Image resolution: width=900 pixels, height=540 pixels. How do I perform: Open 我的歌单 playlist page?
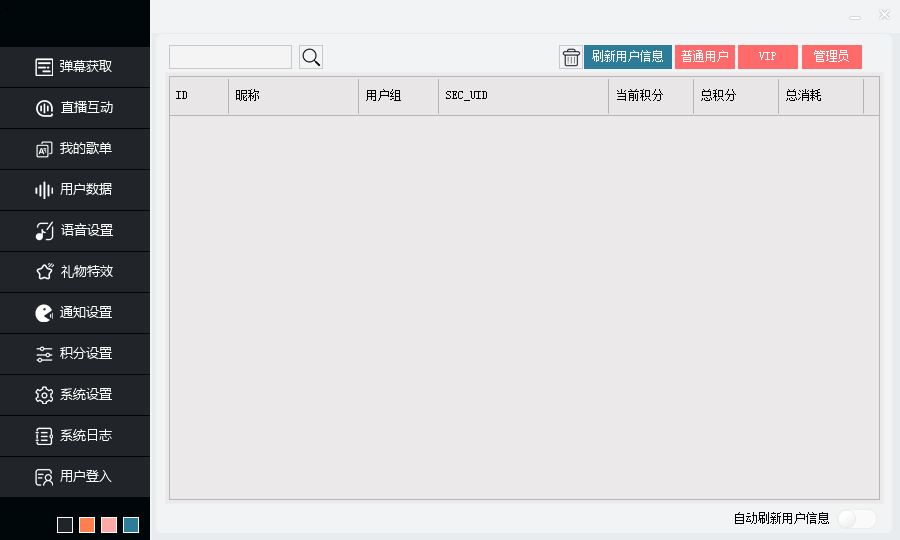click(75, 148)
